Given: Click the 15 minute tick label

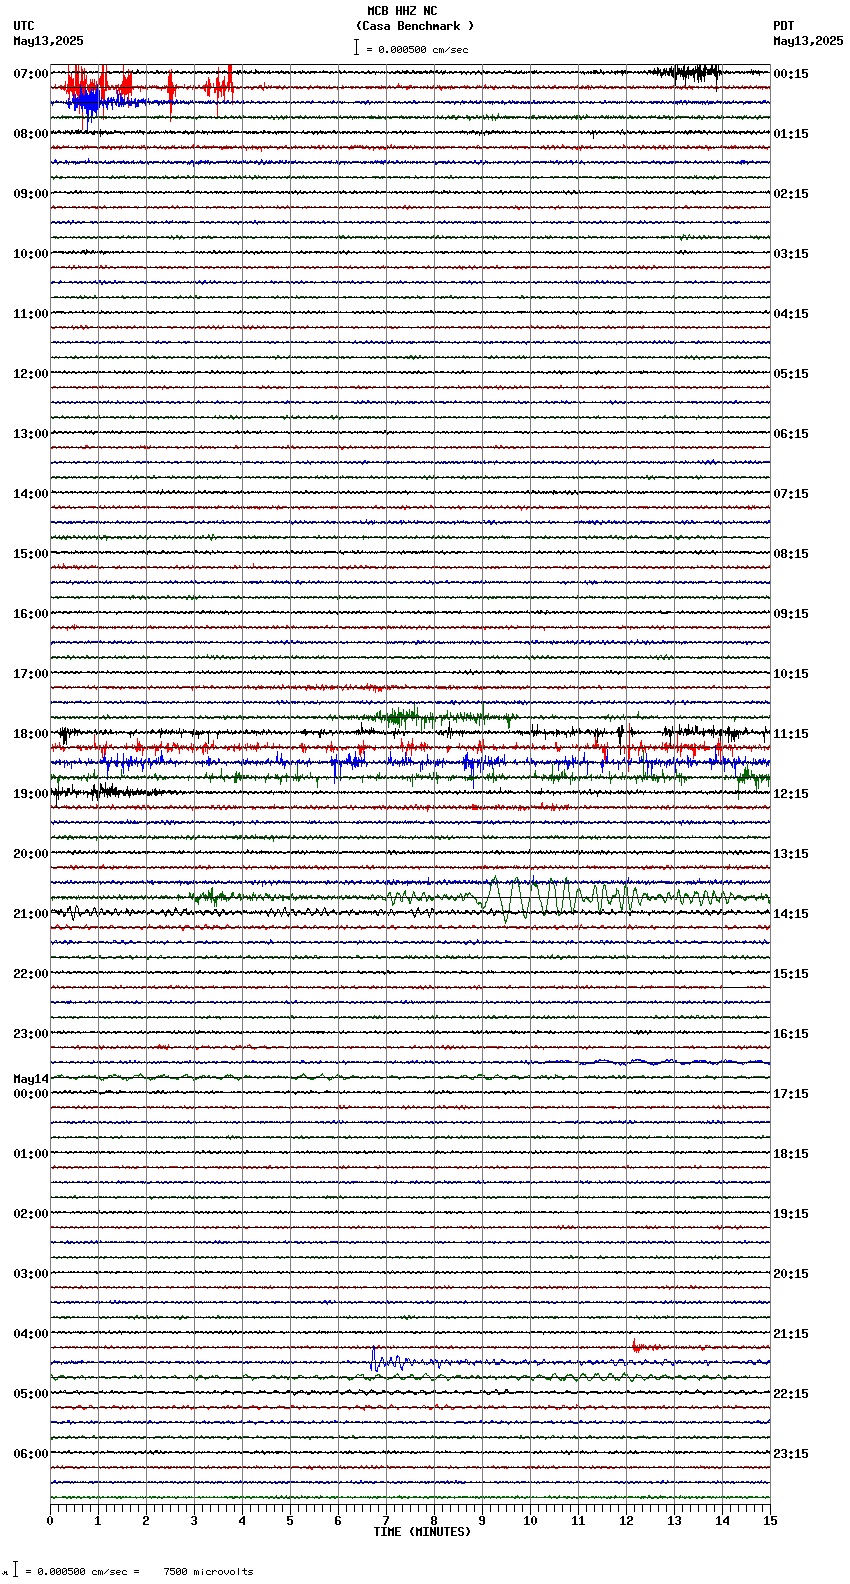Looking at the screenshot, I should coord(770,1521).
